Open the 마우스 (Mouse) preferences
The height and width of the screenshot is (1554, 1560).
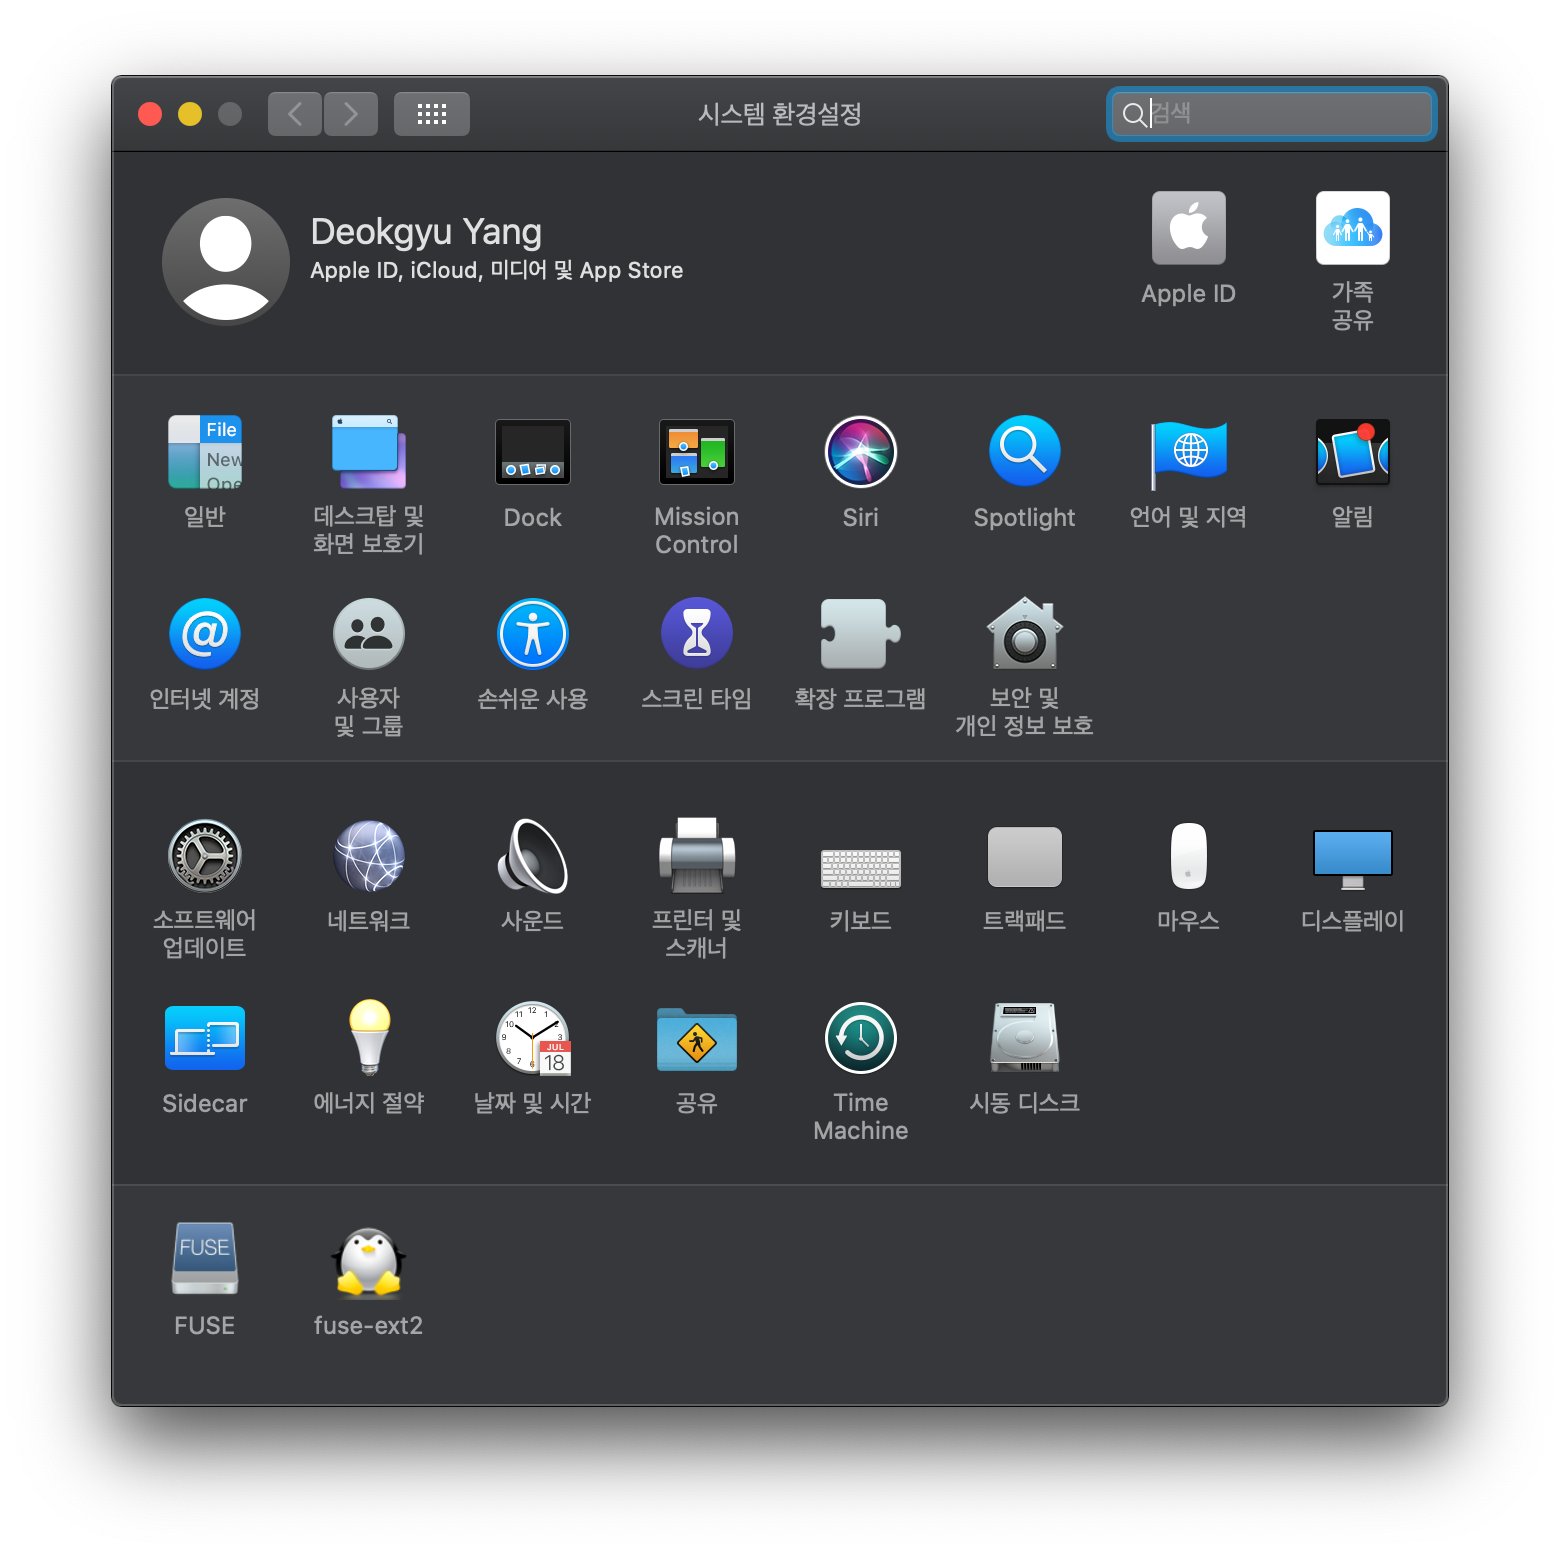[x=1189, y=856]
